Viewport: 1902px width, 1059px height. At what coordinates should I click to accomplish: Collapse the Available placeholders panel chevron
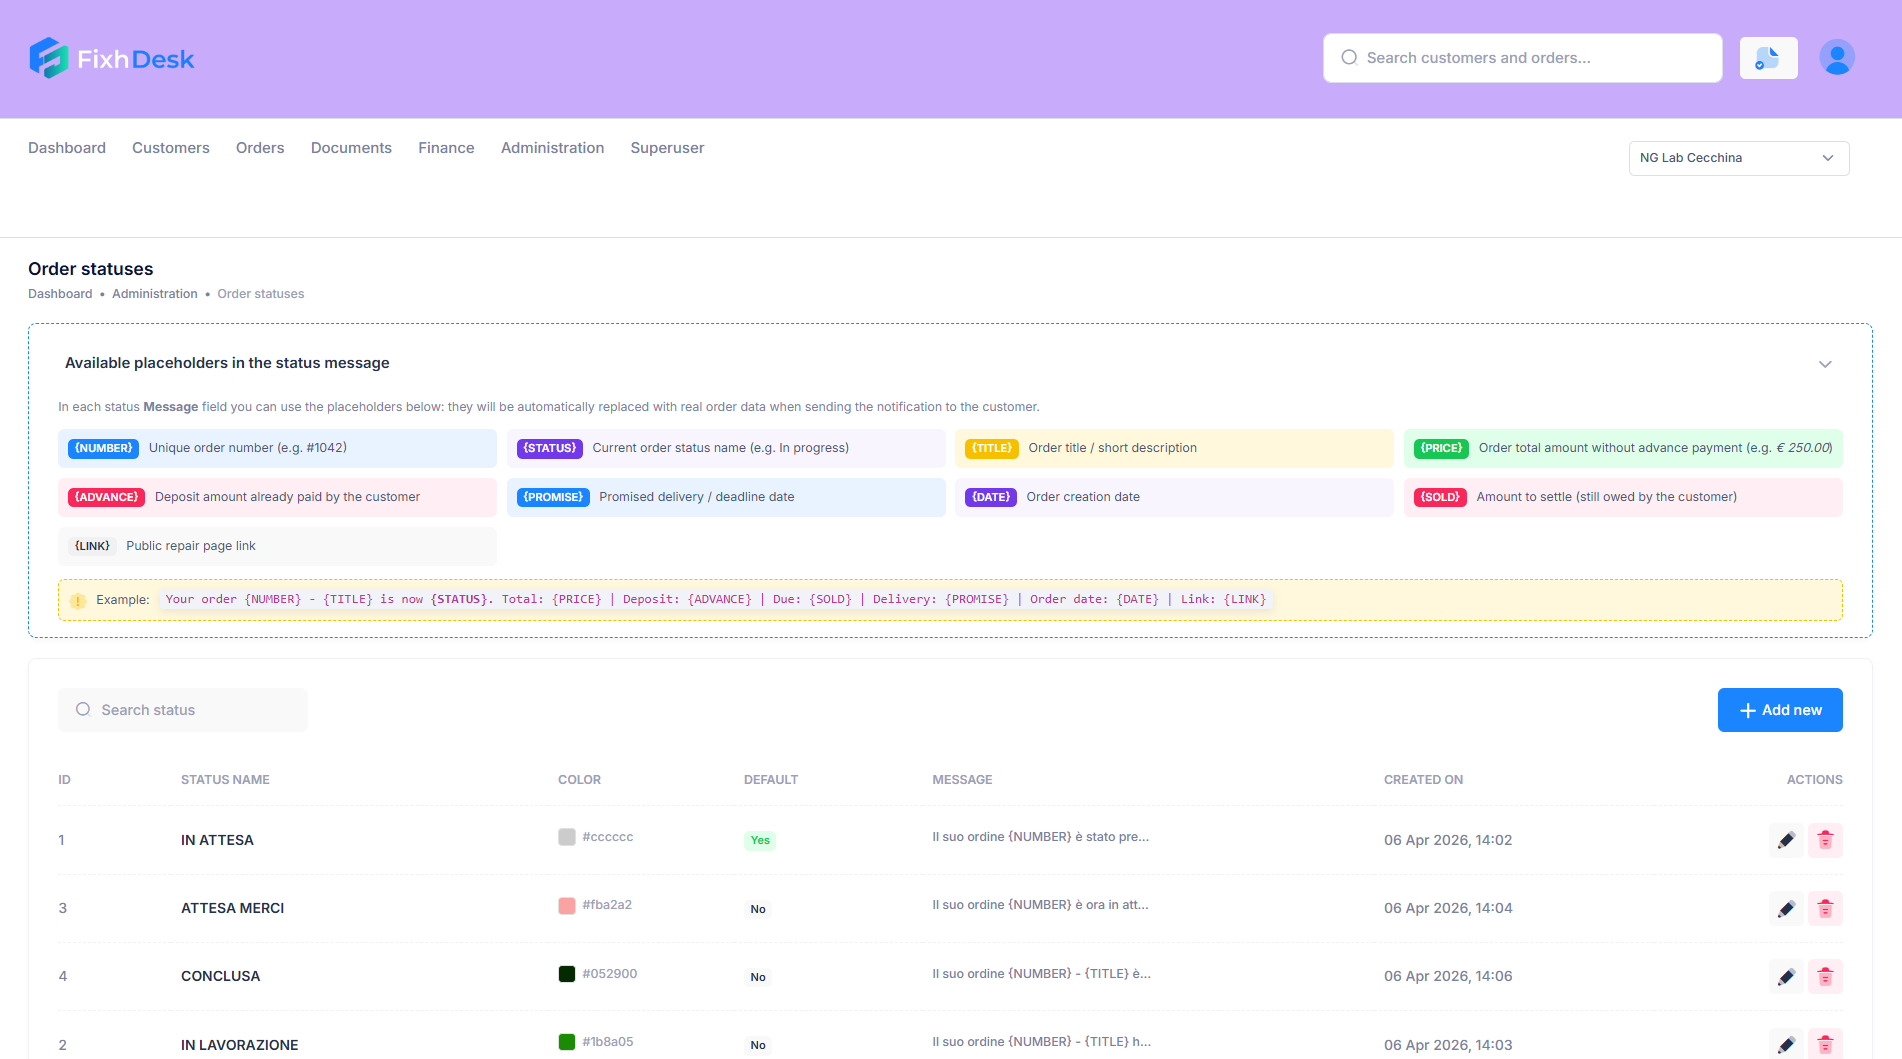pos(1825,364)
